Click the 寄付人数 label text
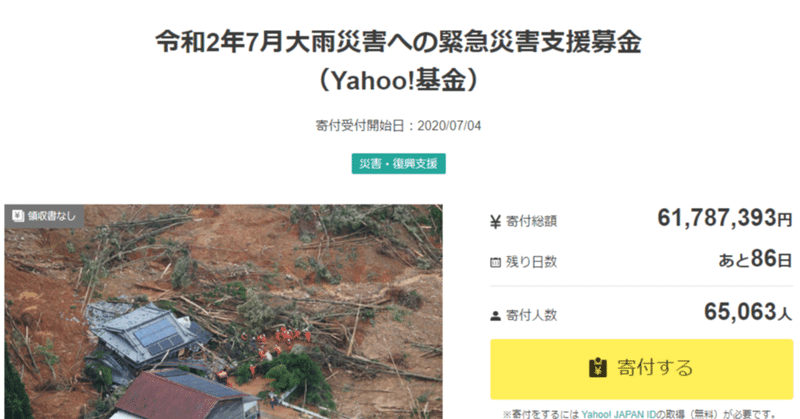The image size is (800, 419). tap(531, 315)
